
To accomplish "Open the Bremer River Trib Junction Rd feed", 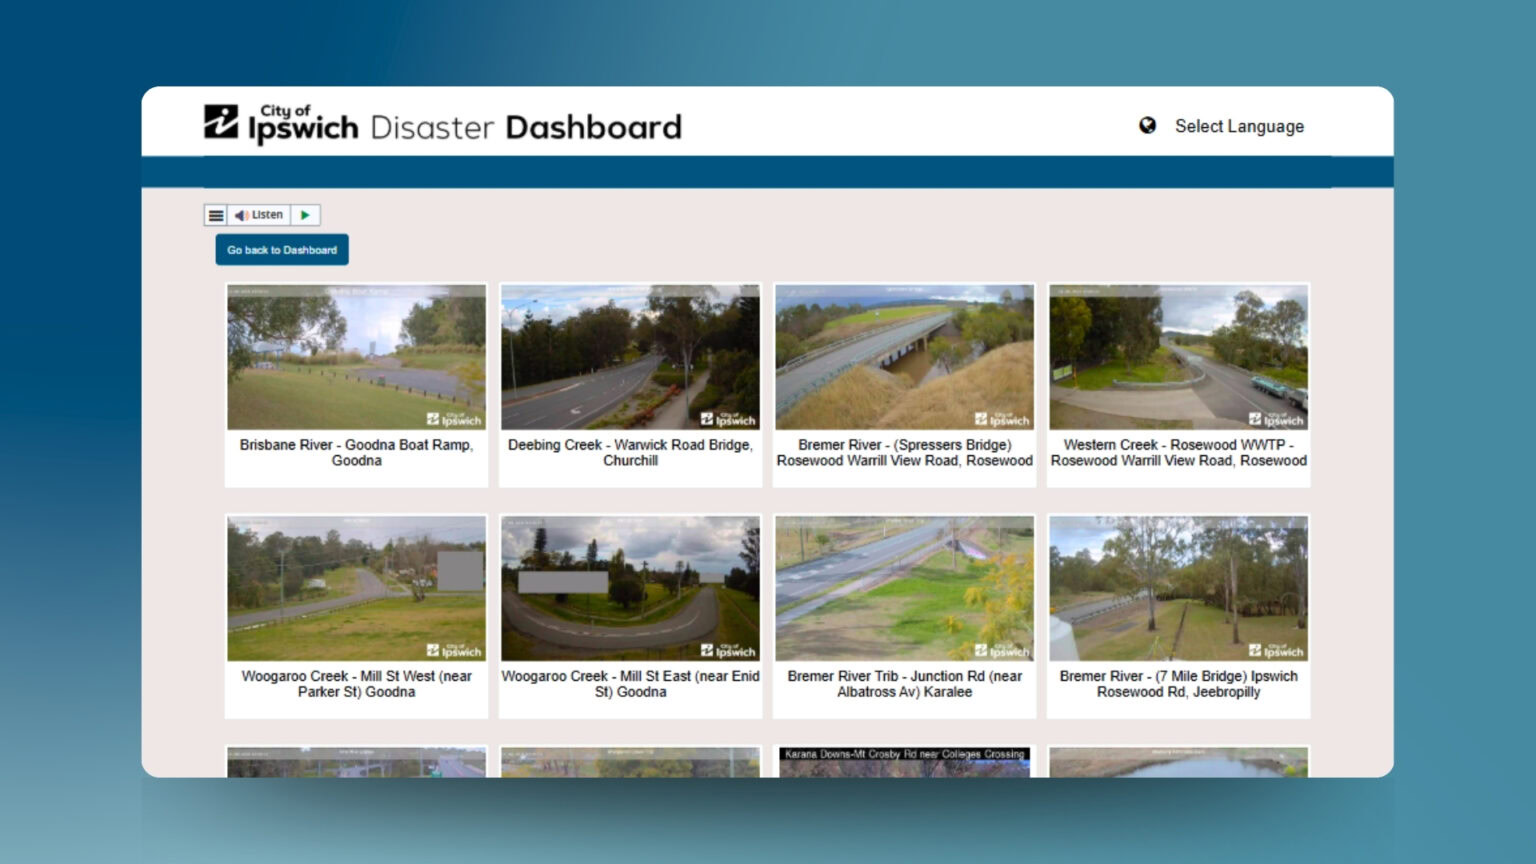I will pyautogui.click(x=904, y=588).
